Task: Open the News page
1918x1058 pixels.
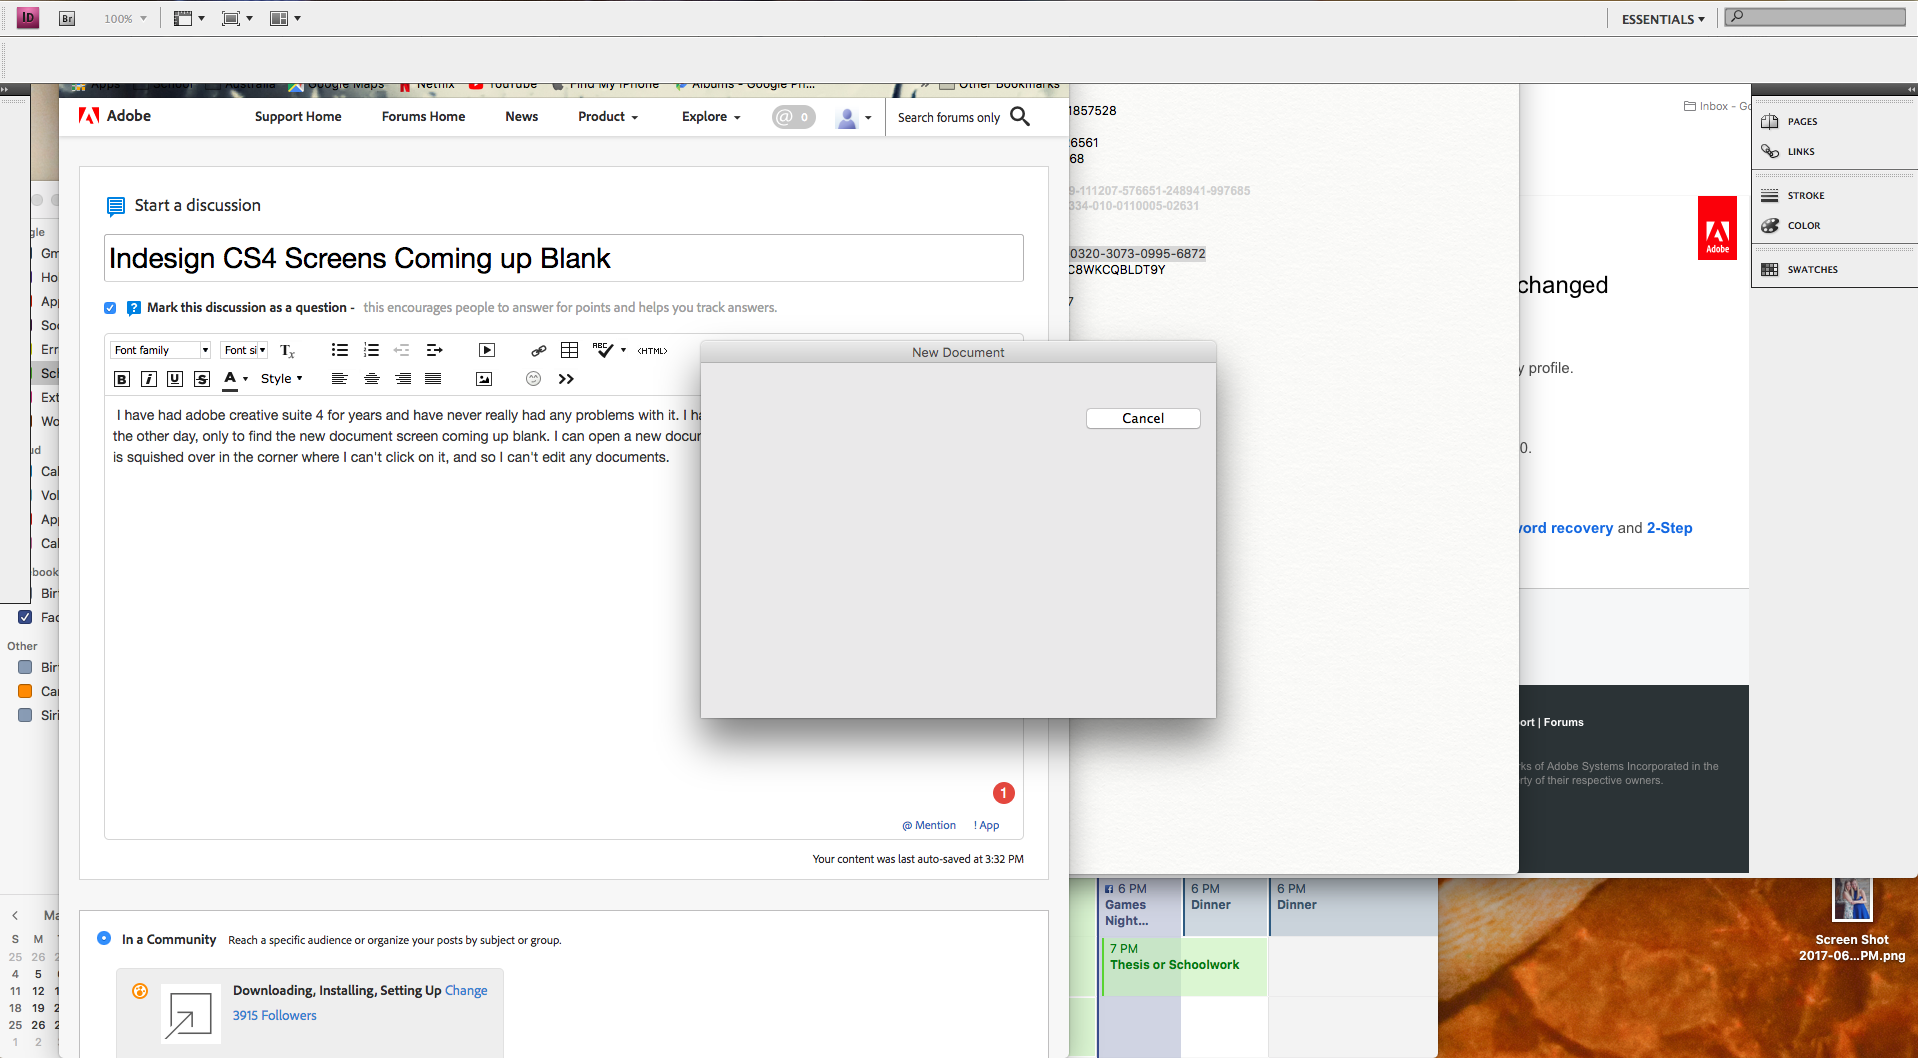Action: click(522, 117)
